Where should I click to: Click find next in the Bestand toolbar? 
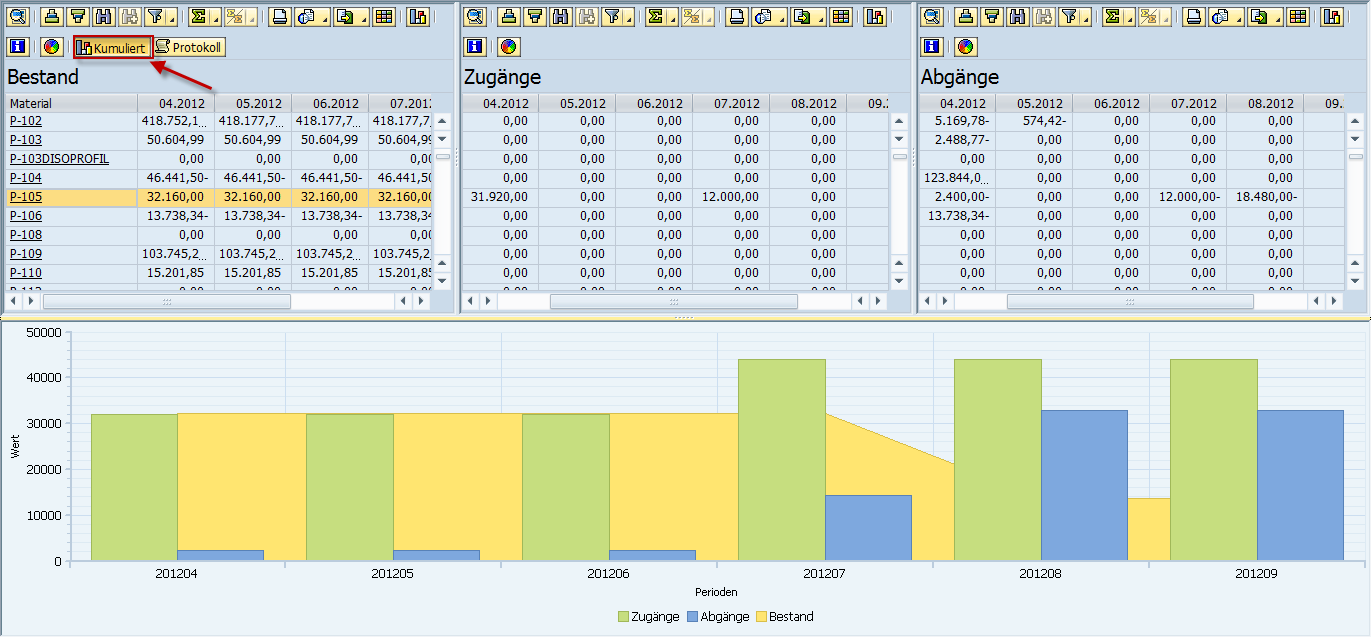(x=132, y=17)
